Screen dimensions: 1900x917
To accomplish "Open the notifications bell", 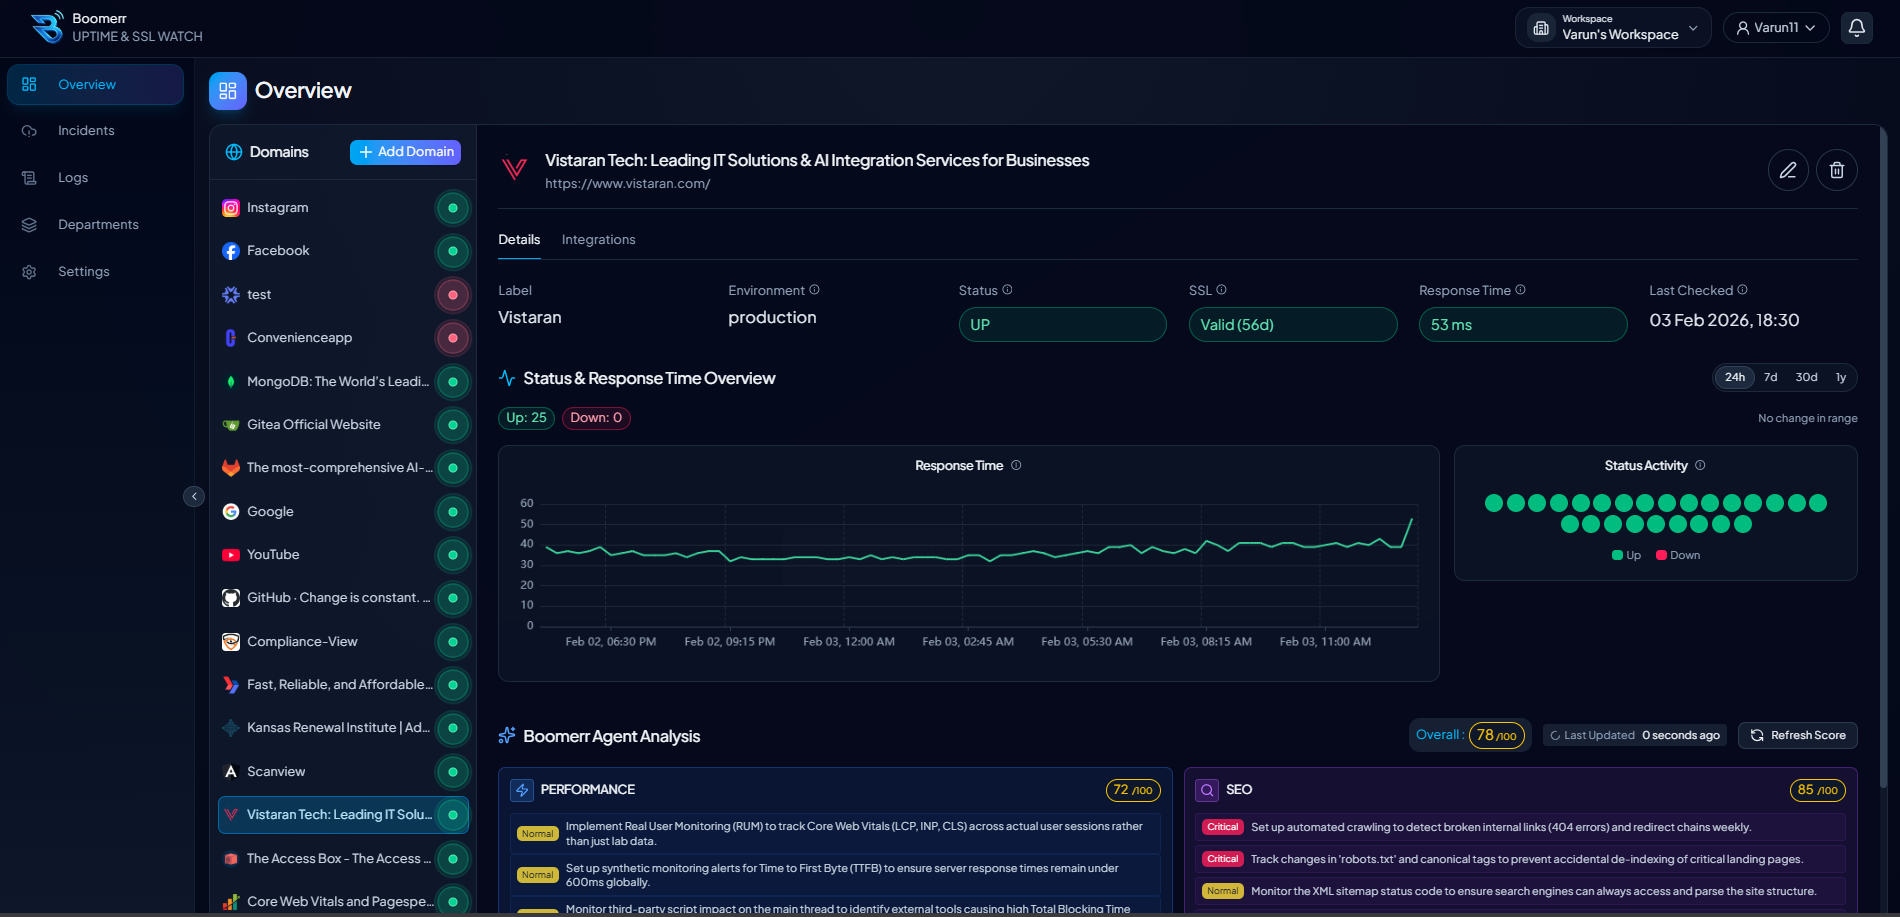I will (x=1857, y=28).
